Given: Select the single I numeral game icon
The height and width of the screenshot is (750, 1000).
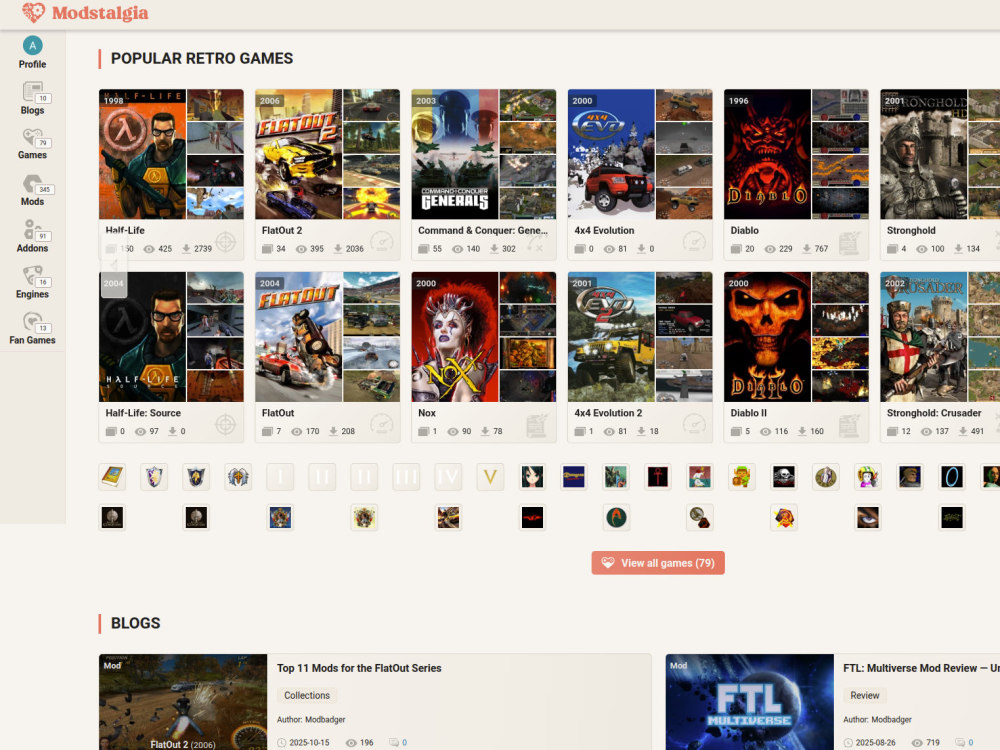Looking at the screenshot, I should coord(280,476).
